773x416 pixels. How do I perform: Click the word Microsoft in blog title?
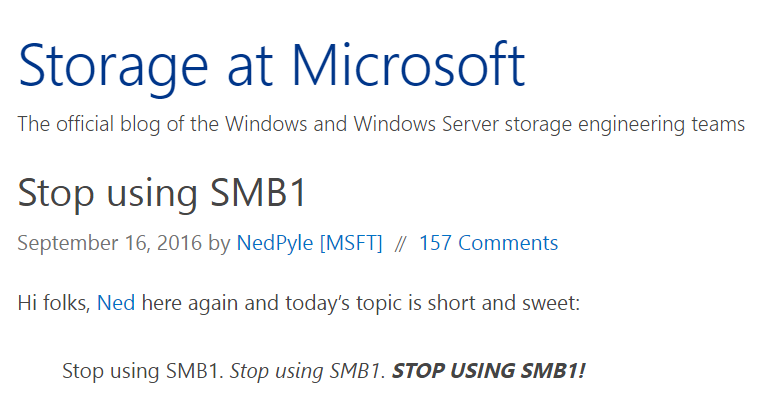pyautogui.click(x=408, y=66)
